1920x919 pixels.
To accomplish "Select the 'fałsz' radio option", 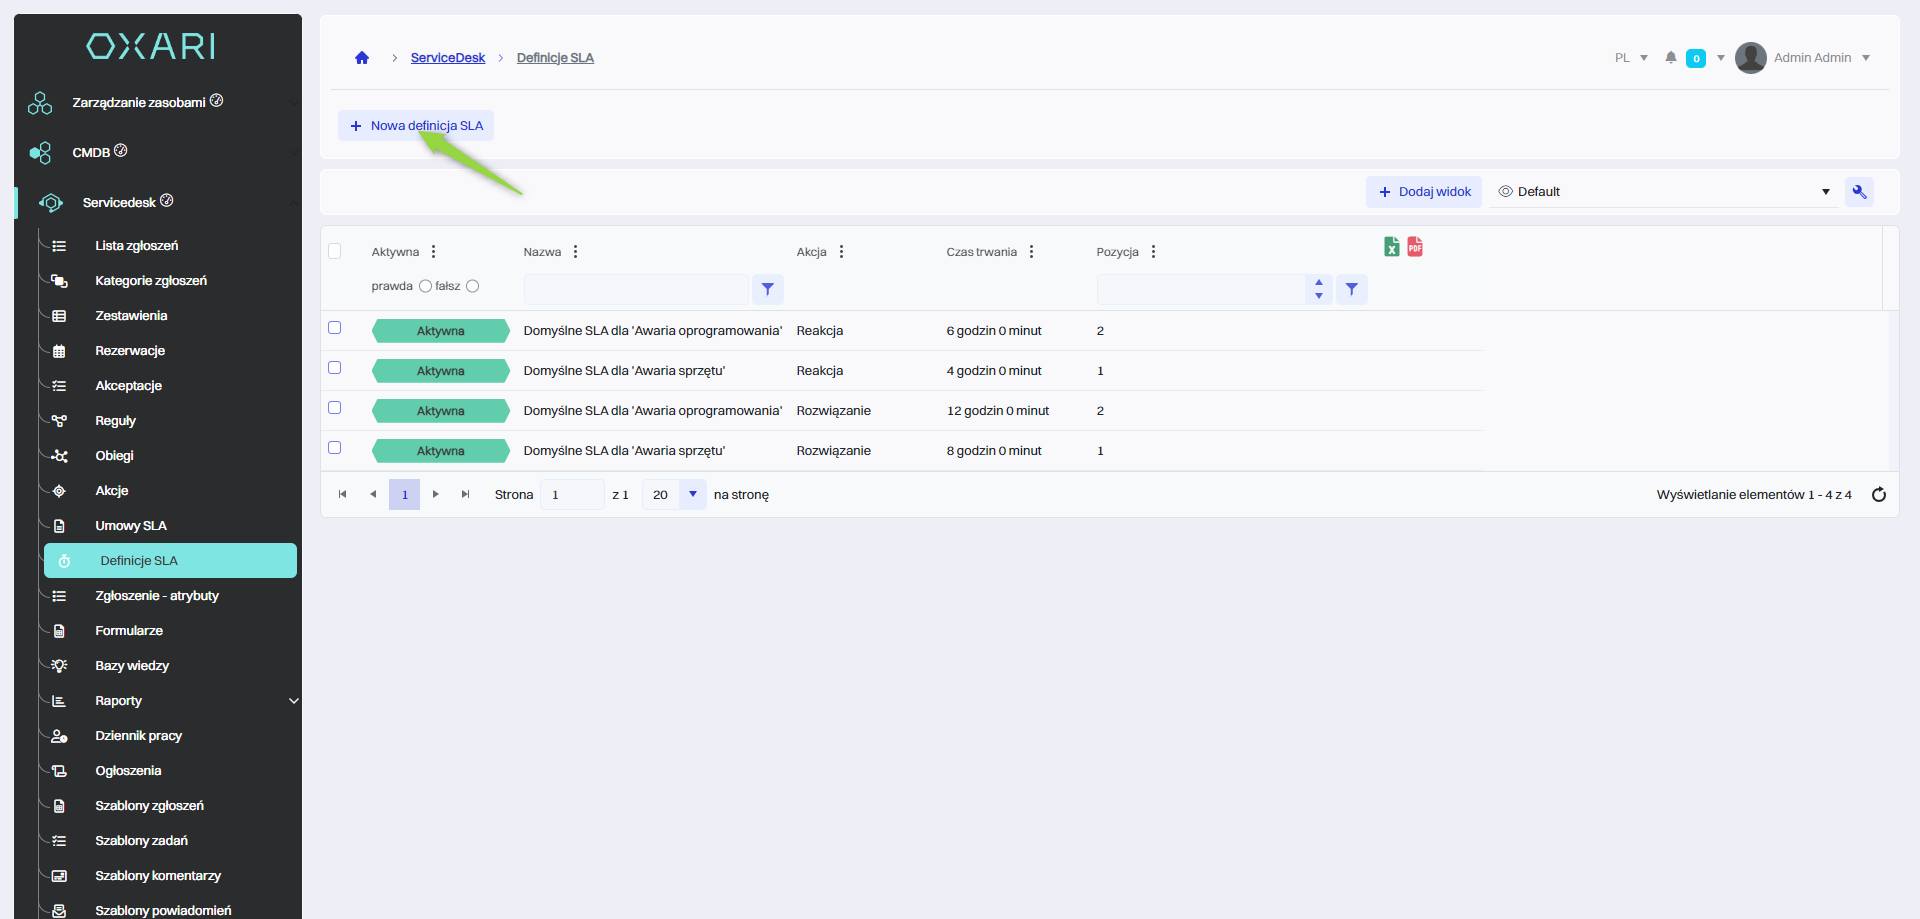I will click(473, 286).
